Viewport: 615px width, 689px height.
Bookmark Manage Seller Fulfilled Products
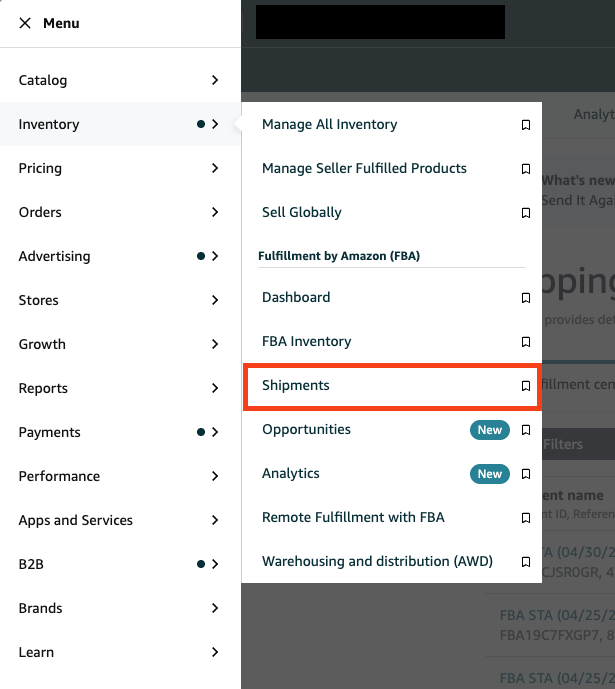tap(525, 169)
